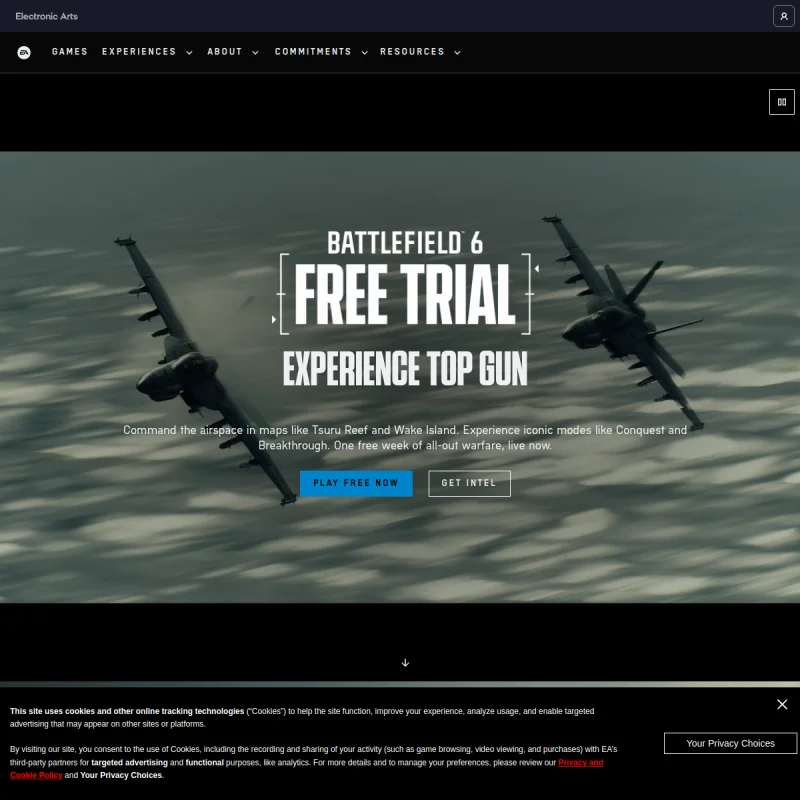Viewport: 800px width, 800px height.
Task: Pause the hero video carousel
Action: (x=781, y=102)
